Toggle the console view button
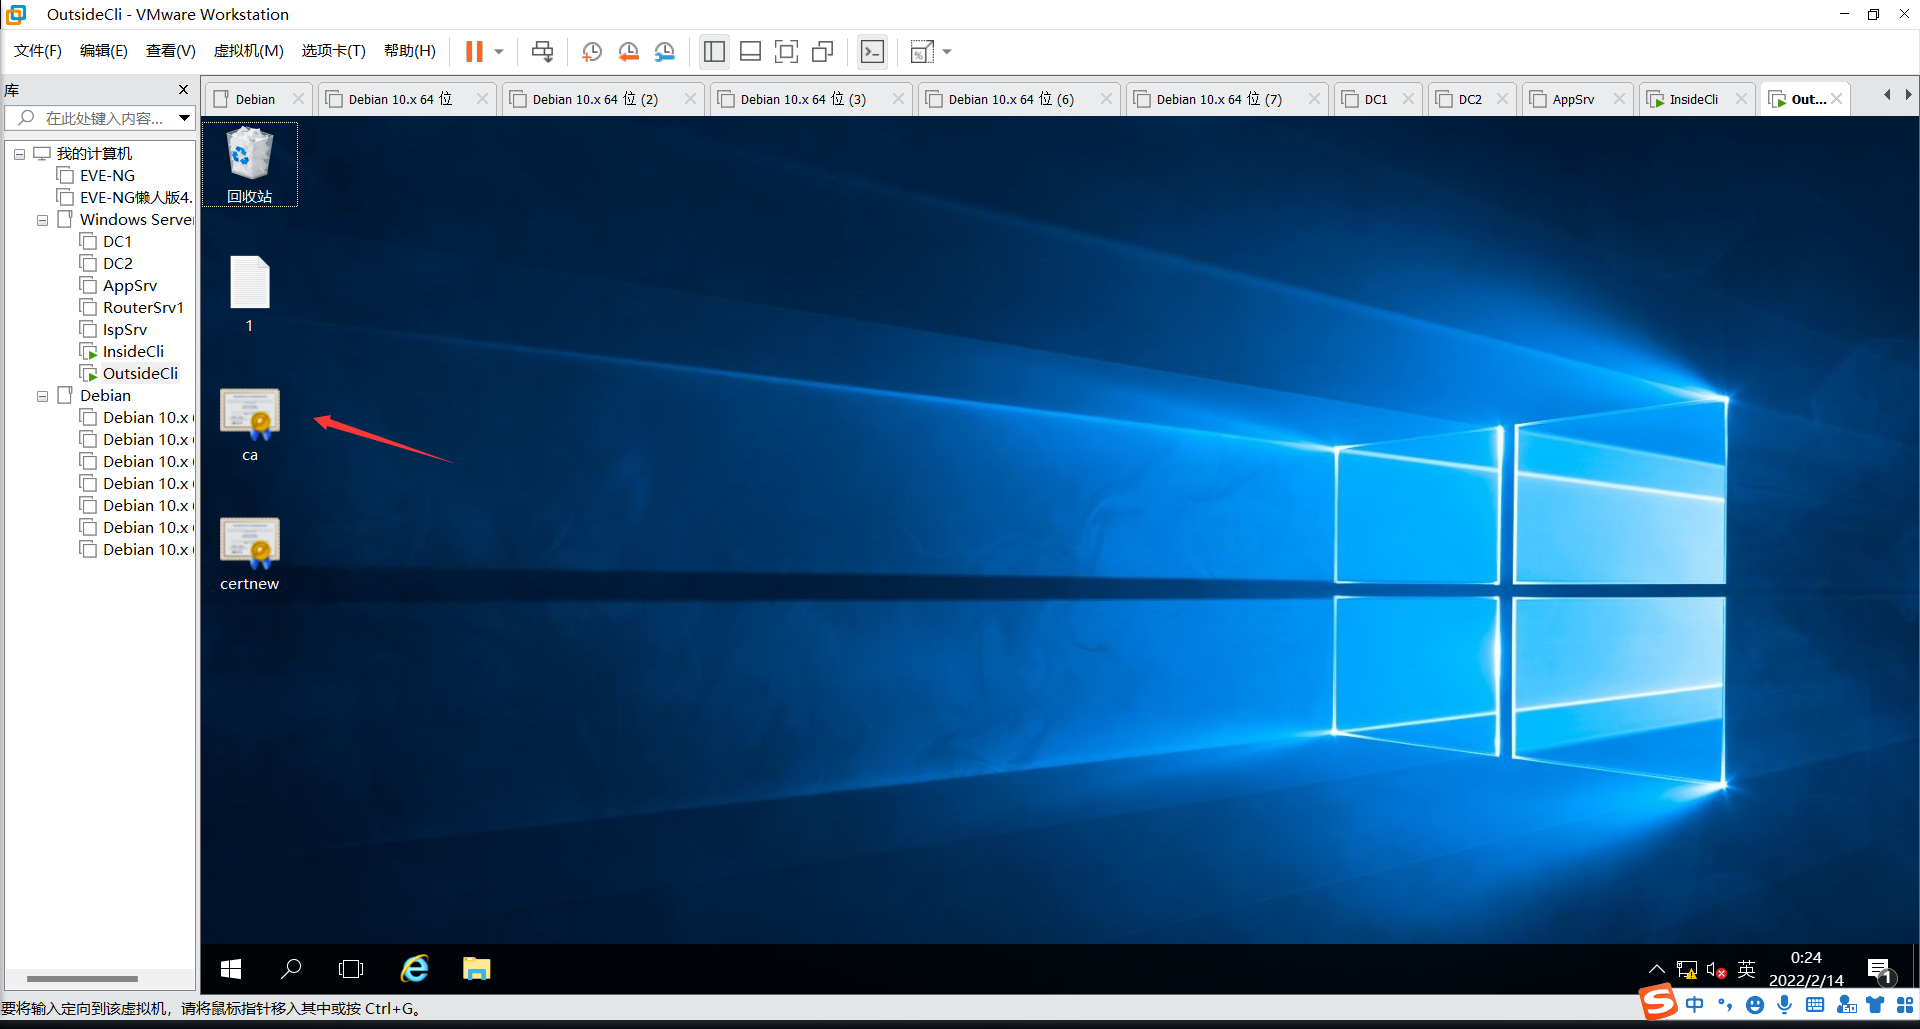The width and height of the screenshot is (1920, 1029). 873,52
